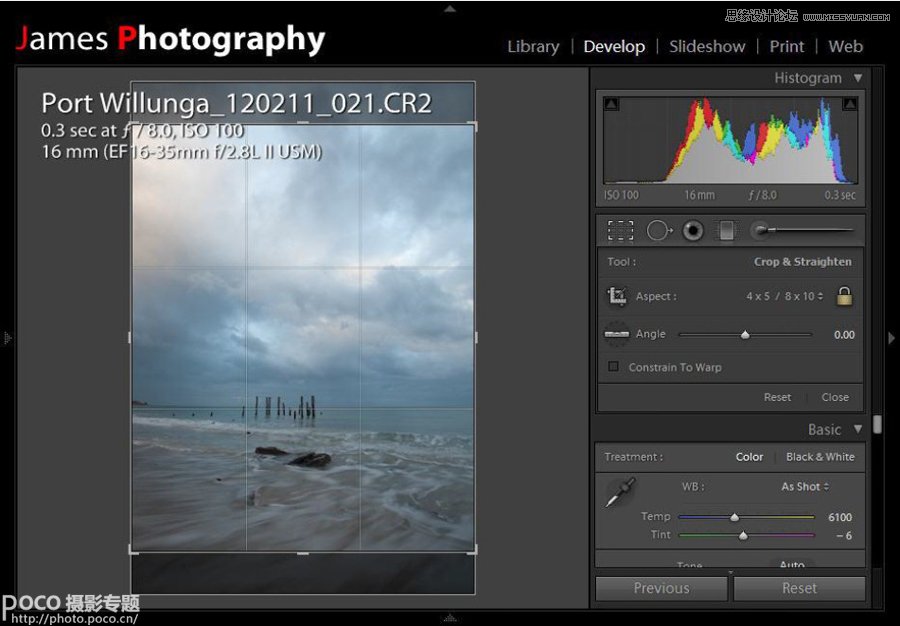Collapse the Basic panel triangle
The width and height of the screenshot is (900, 626).
pyautogui.click(x=858, y=429)
